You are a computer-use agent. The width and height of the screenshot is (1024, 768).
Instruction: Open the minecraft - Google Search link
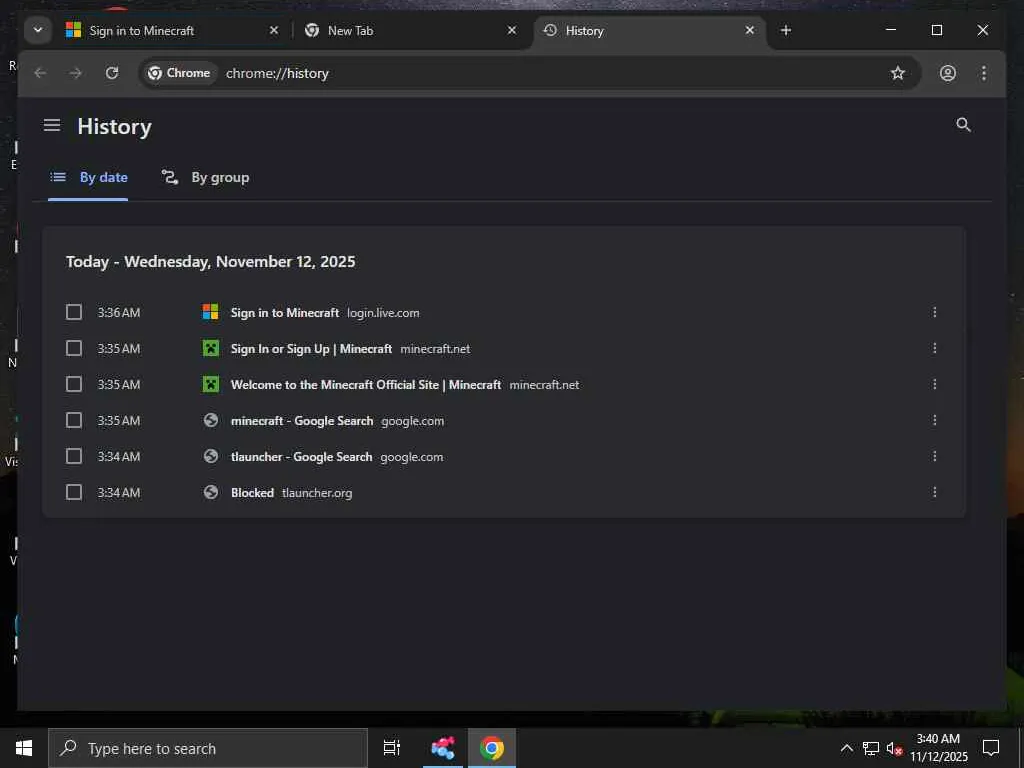click(302, 421)
